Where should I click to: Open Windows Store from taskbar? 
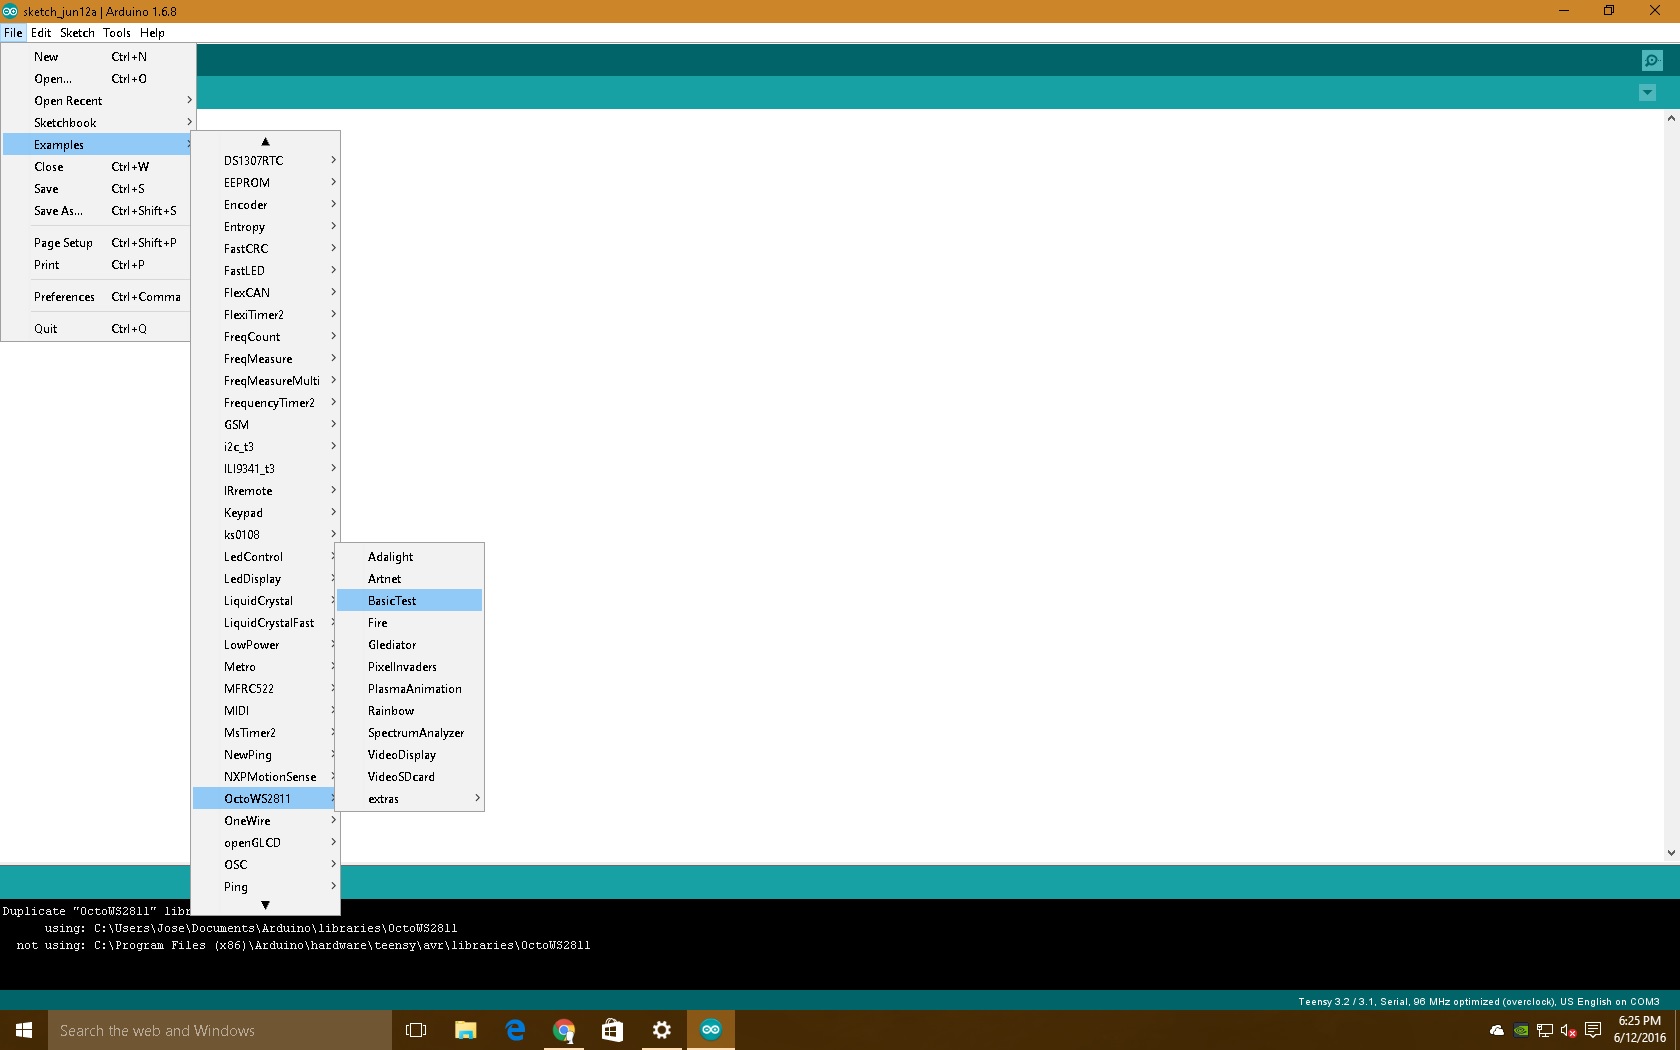[x=613, y=1030]
